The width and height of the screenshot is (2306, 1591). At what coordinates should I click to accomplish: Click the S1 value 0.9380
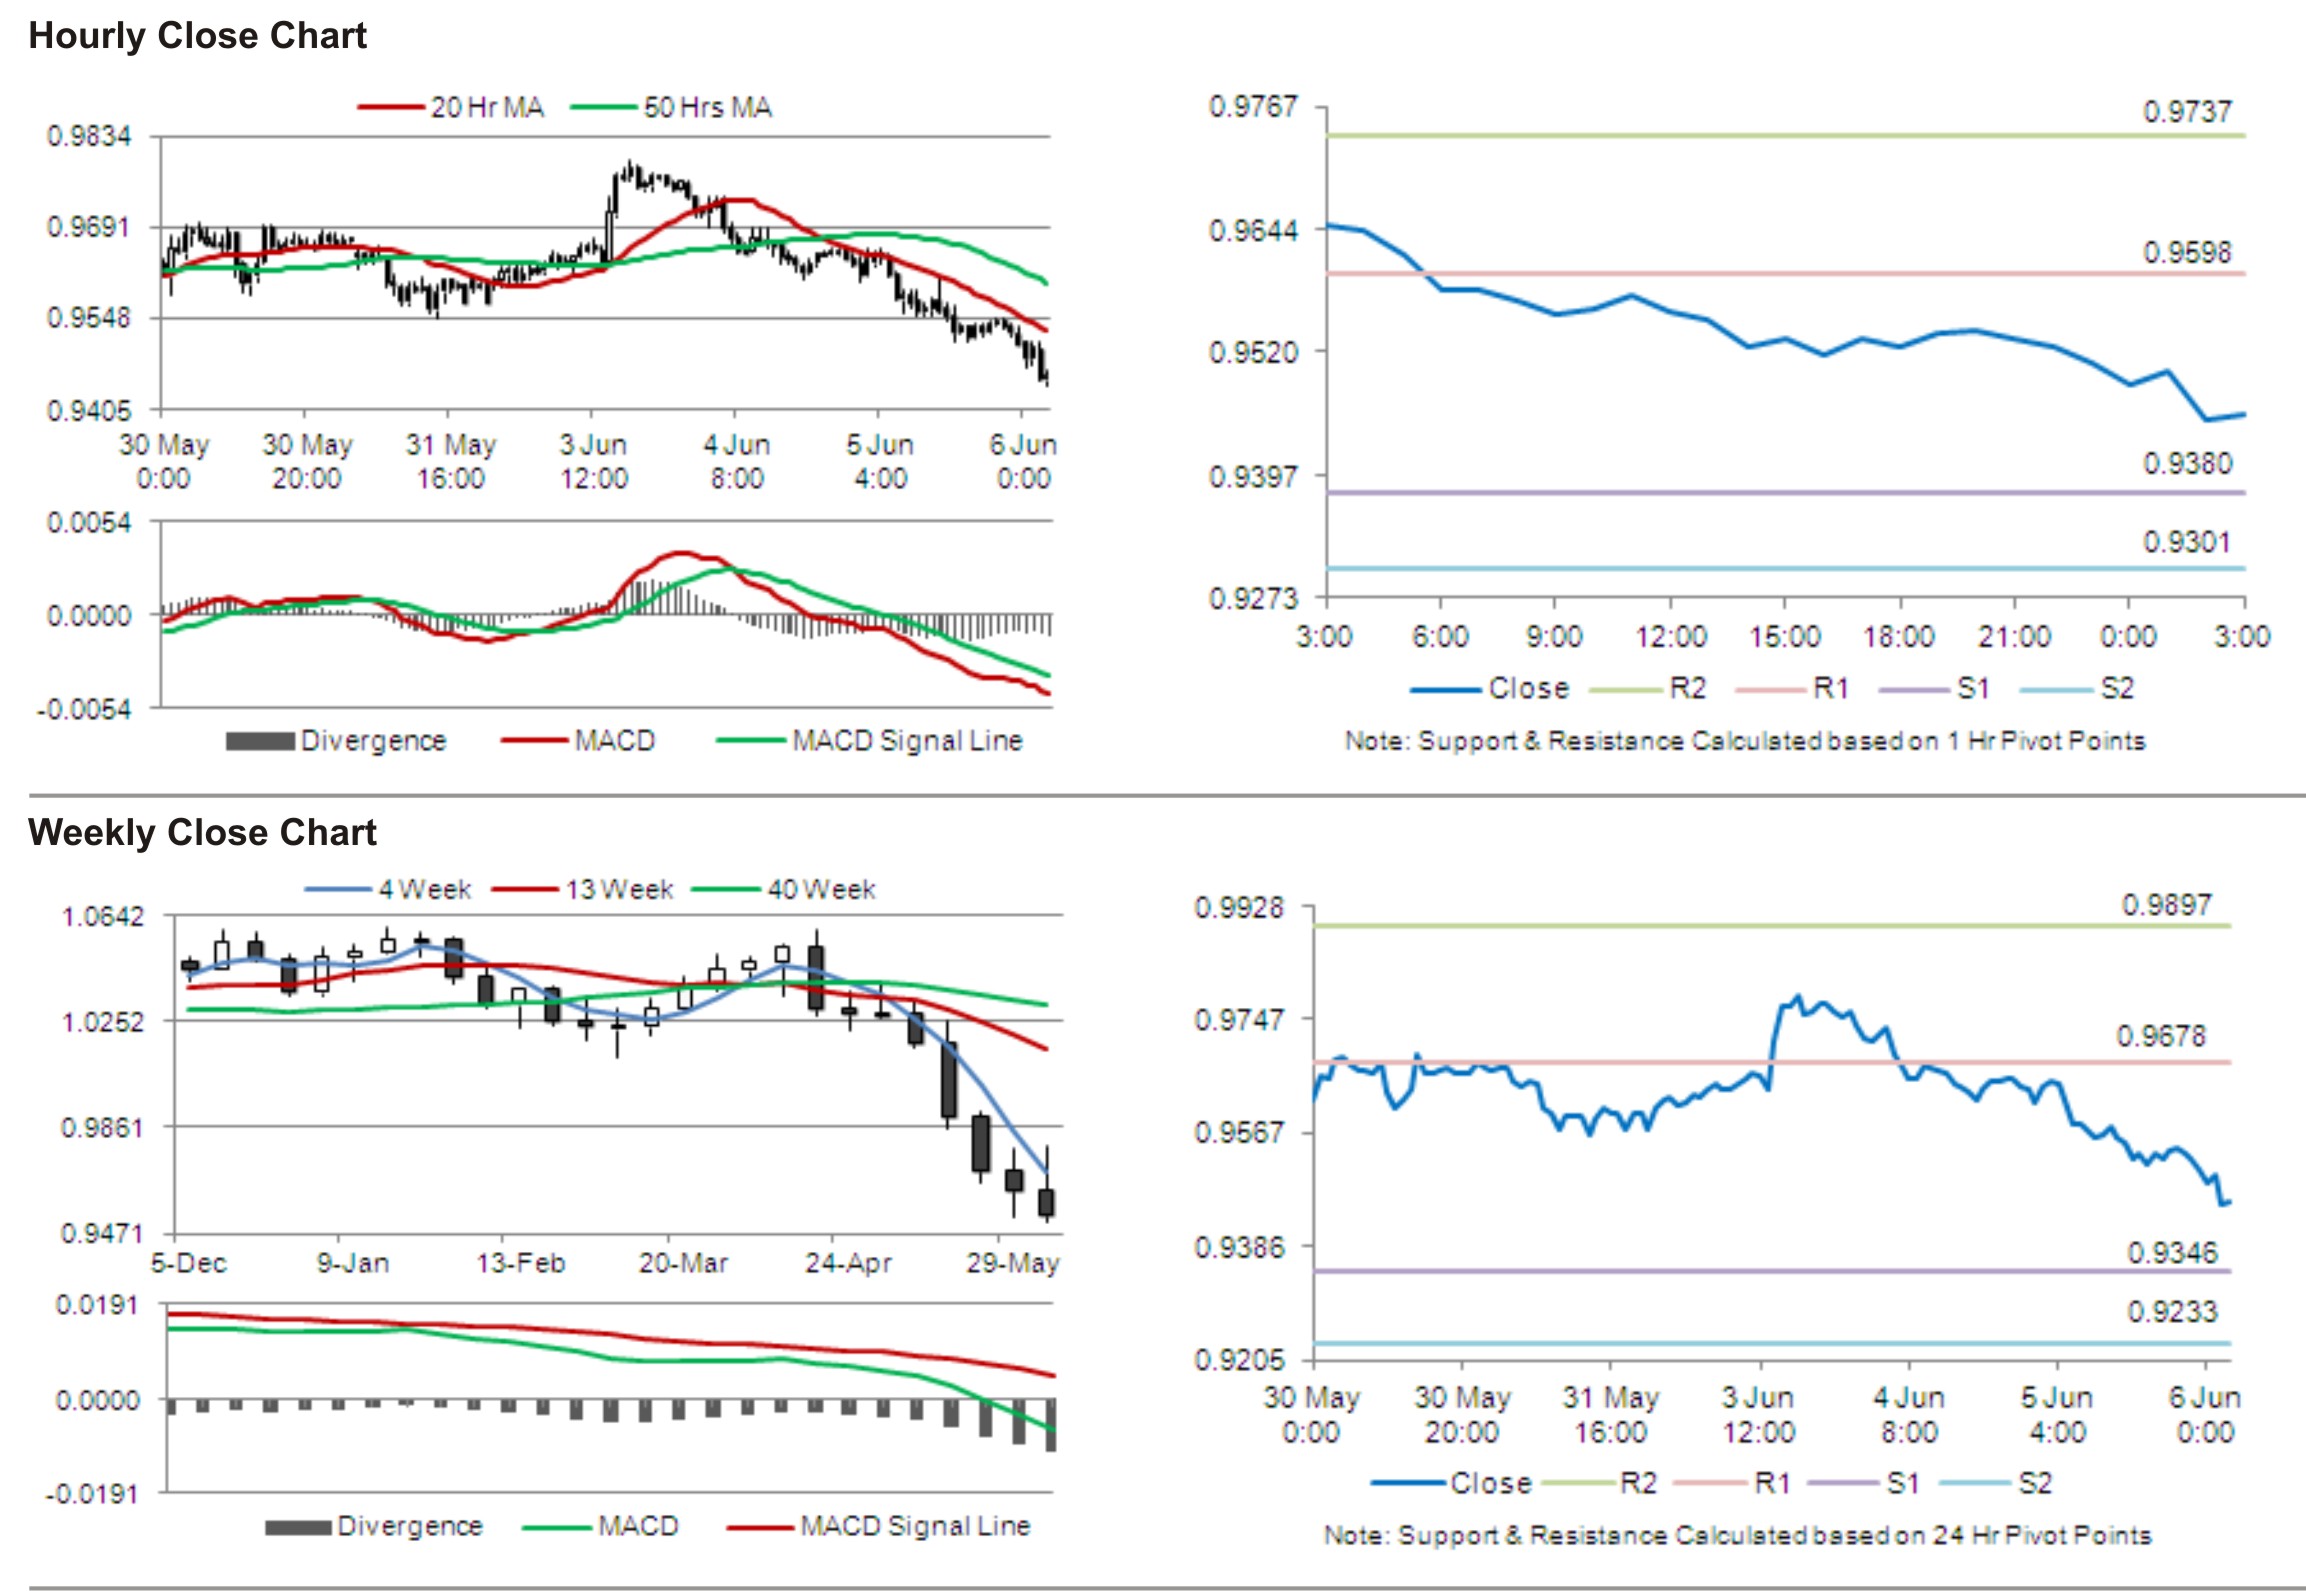coord(2187,463)
